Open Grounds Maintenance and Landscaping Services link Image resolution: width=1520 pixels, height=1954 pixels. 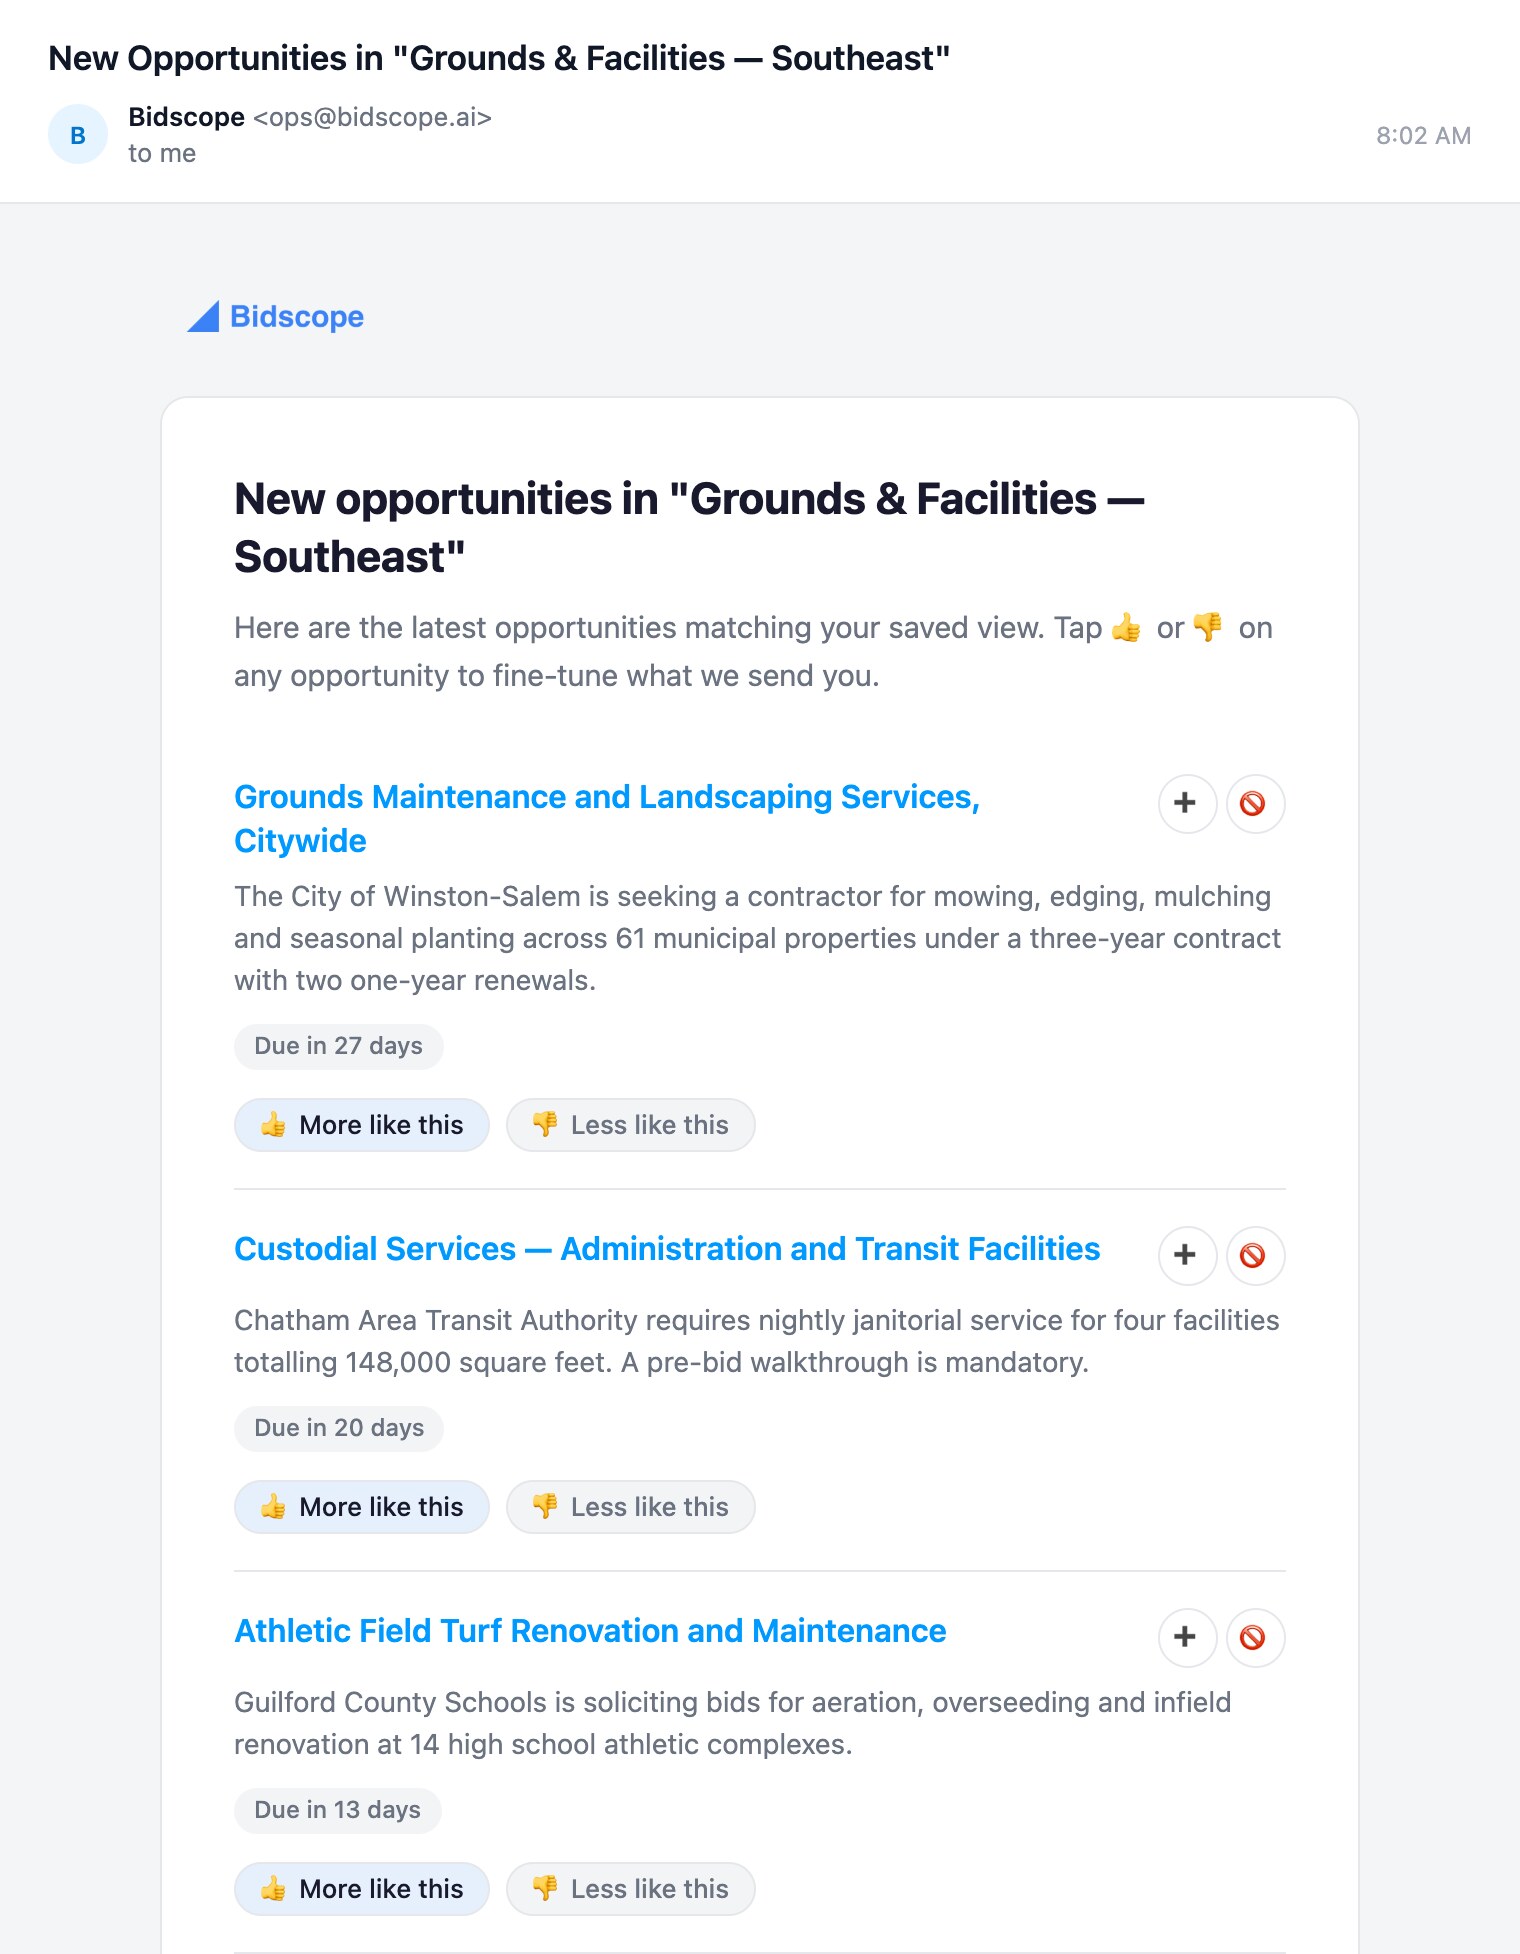click(x=606, y=818)
